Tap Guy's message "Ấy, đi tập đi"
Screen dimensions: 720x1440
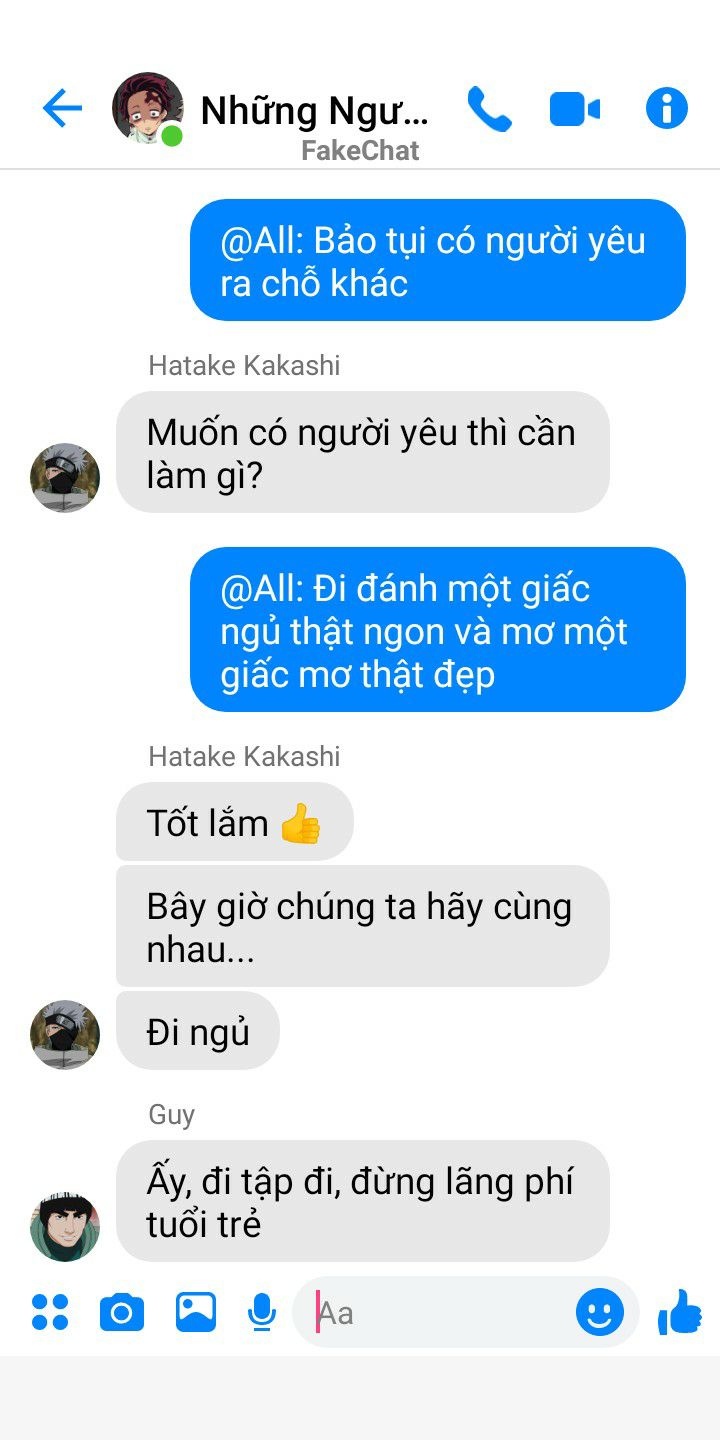coord(363,1201)
